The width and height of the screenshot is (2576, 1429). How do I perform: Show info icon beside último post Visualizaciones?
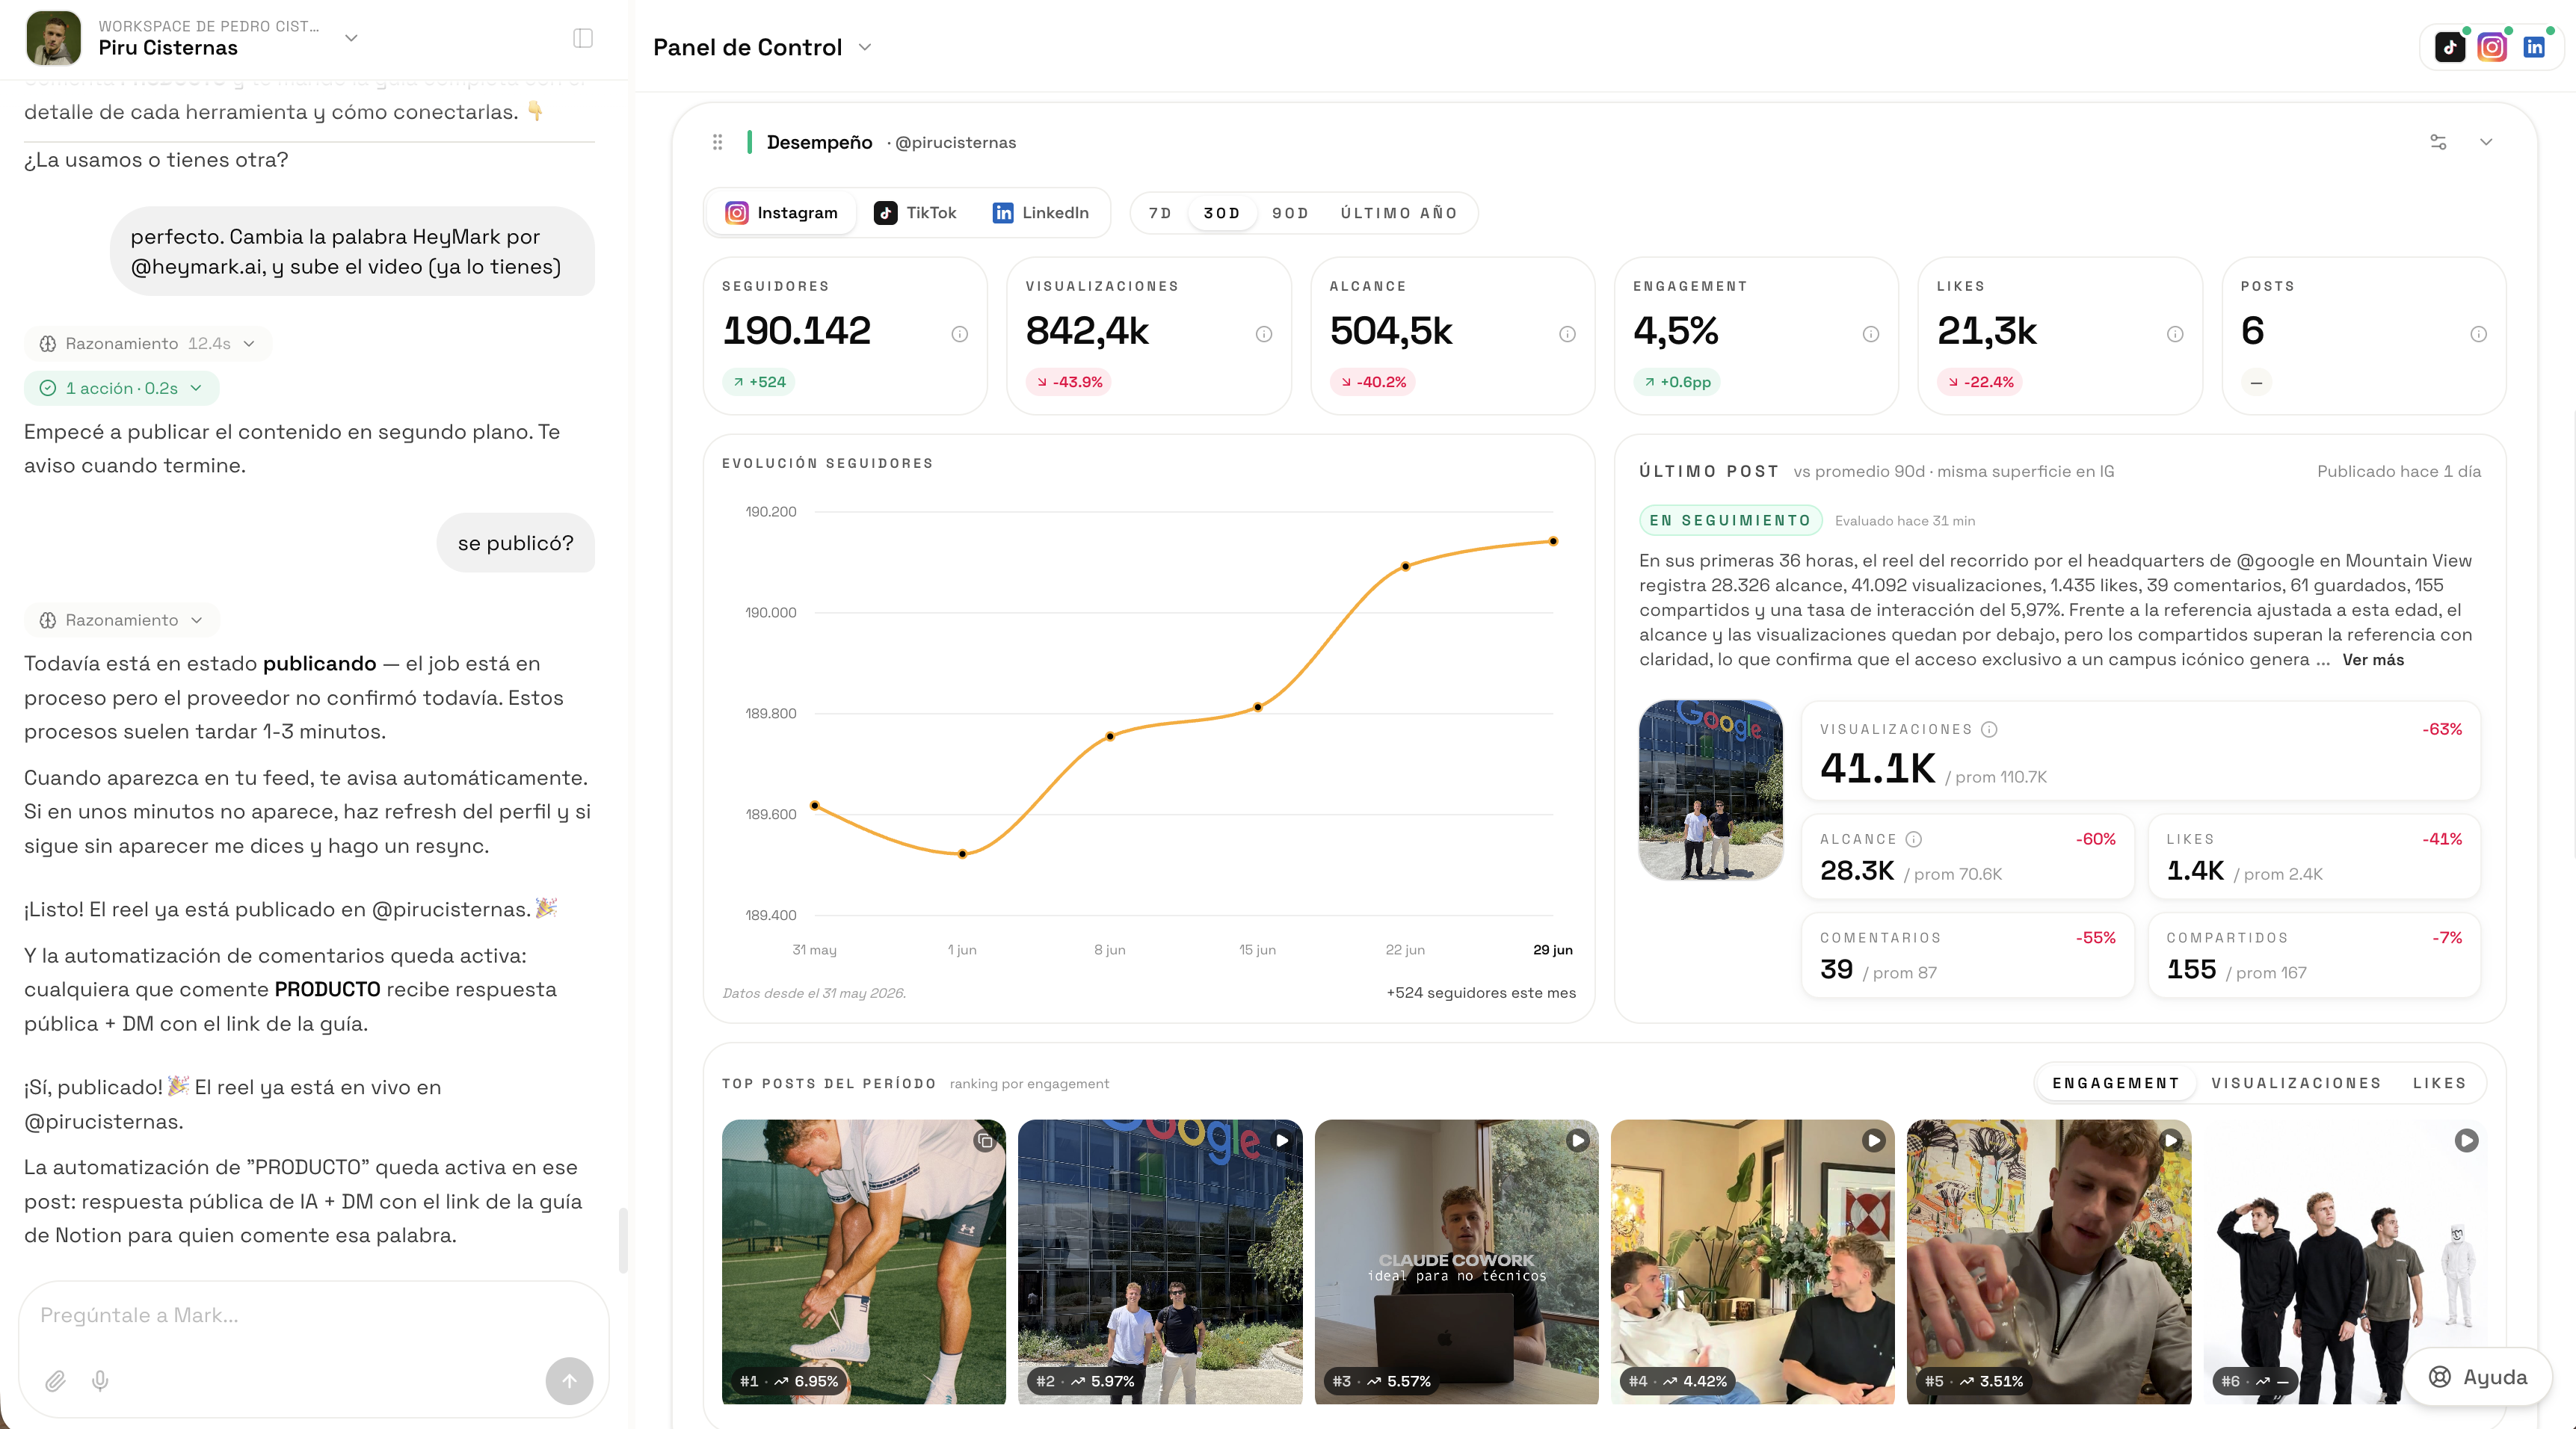(1989, 729)
